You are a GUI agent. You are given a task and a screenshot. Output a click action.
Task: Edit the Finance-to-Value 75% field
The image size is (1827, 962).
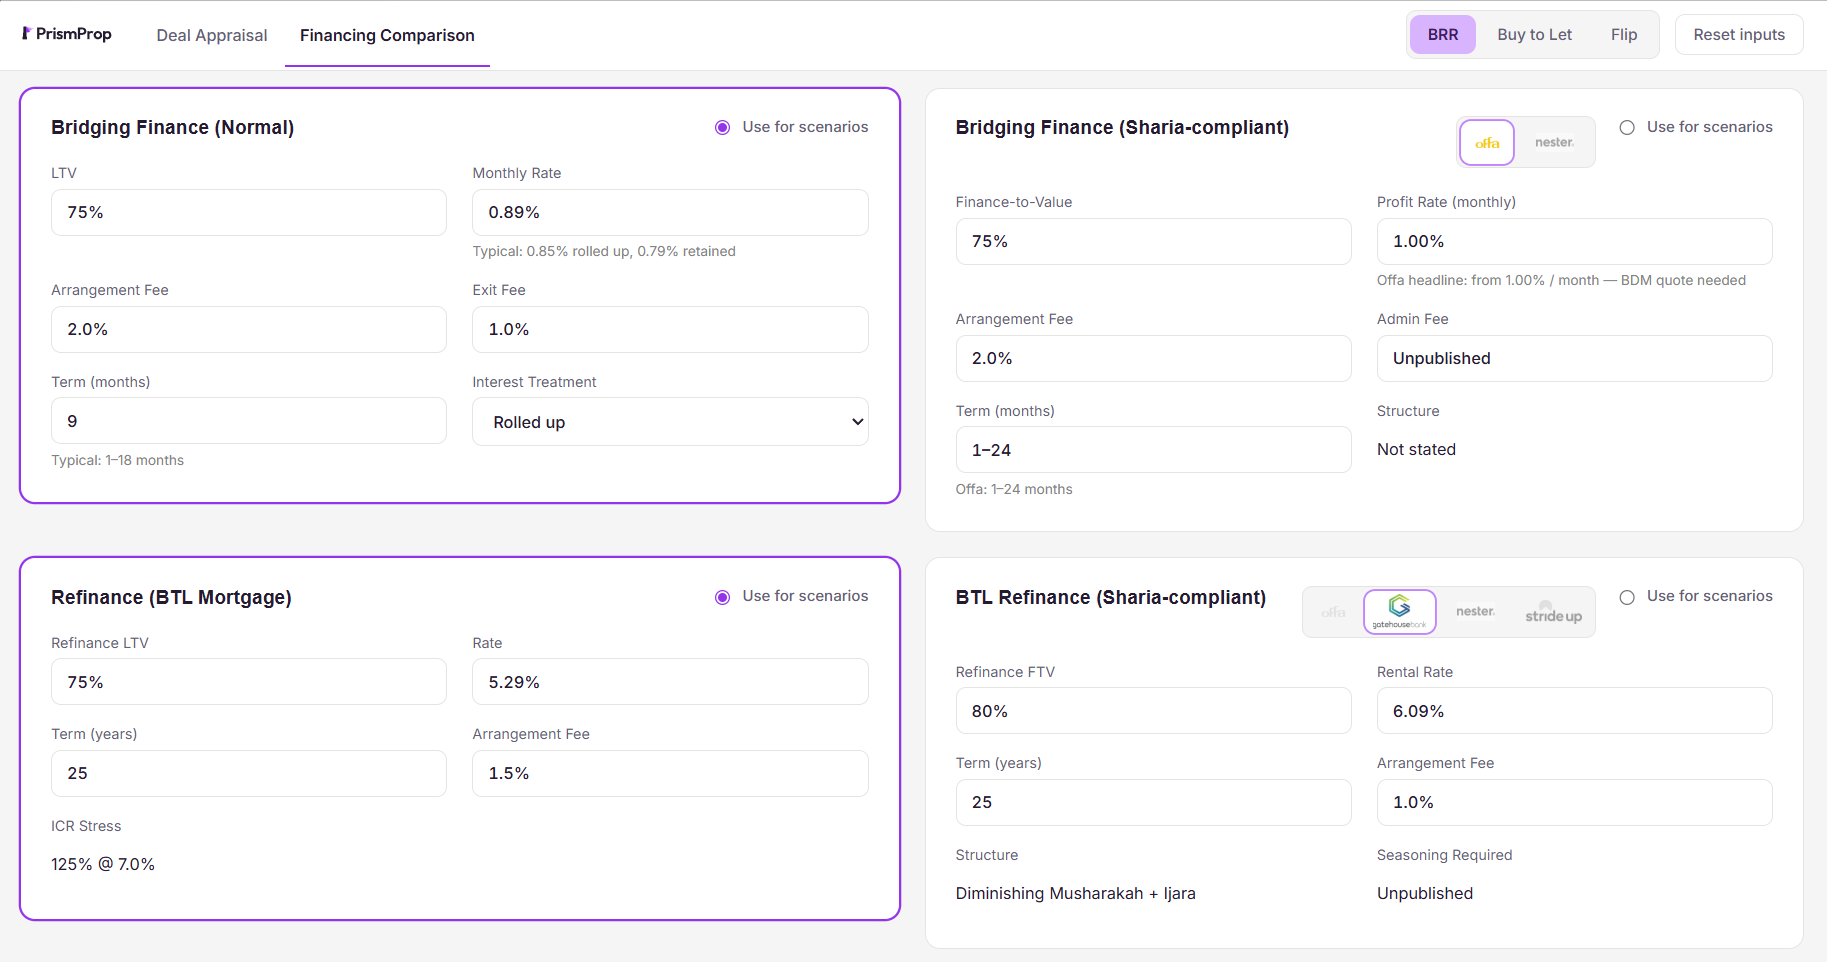click(1153, 241)
